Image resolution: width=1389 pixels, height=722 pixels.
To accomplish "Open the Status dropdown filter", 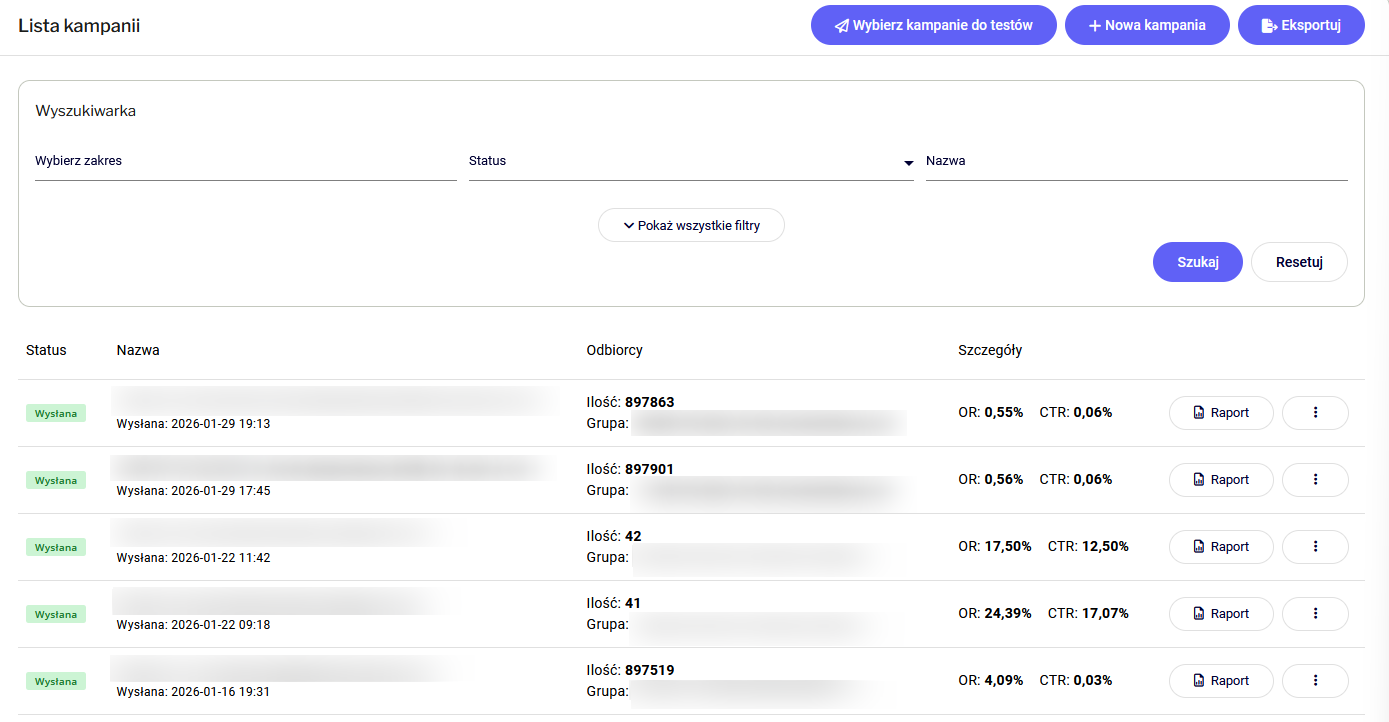I will 690,162.
